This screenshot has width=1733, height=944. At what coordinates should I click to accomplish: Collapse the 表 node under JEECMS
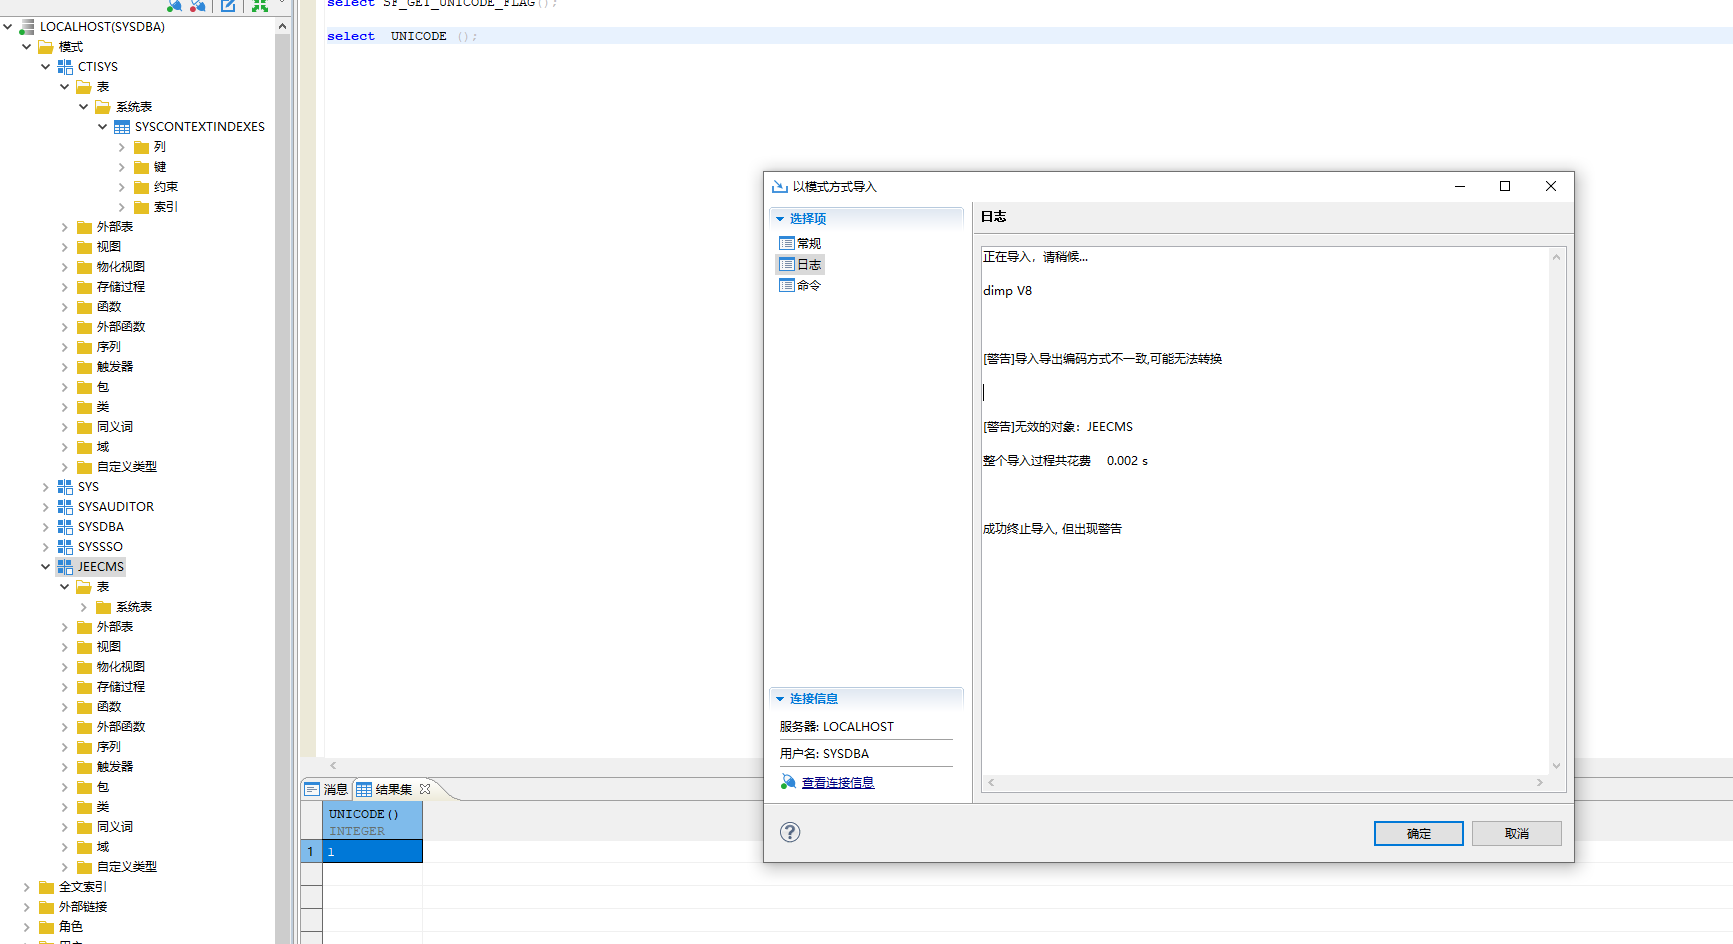click(65, 587)
